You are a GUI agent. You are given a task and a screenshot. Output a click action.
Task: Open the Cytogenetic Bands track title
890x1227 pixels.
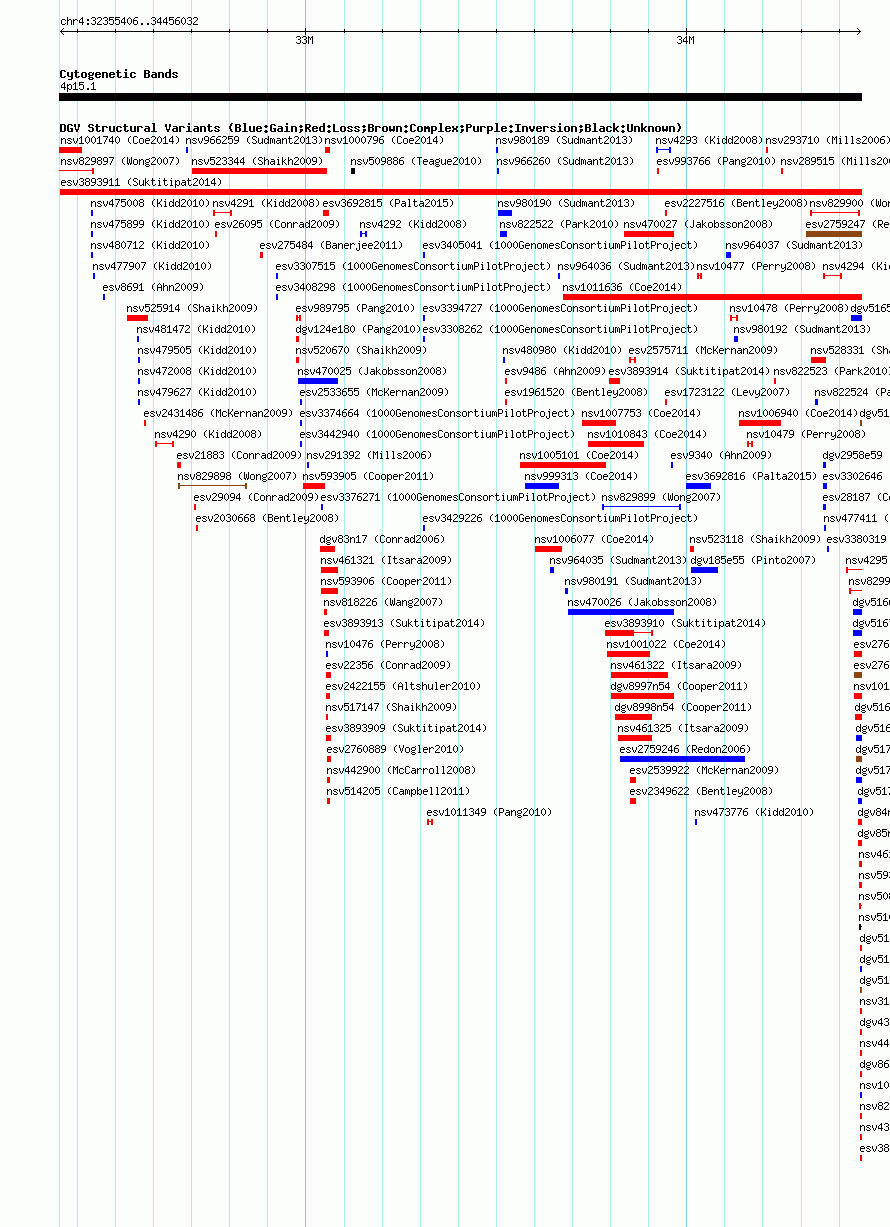point(119,74)
